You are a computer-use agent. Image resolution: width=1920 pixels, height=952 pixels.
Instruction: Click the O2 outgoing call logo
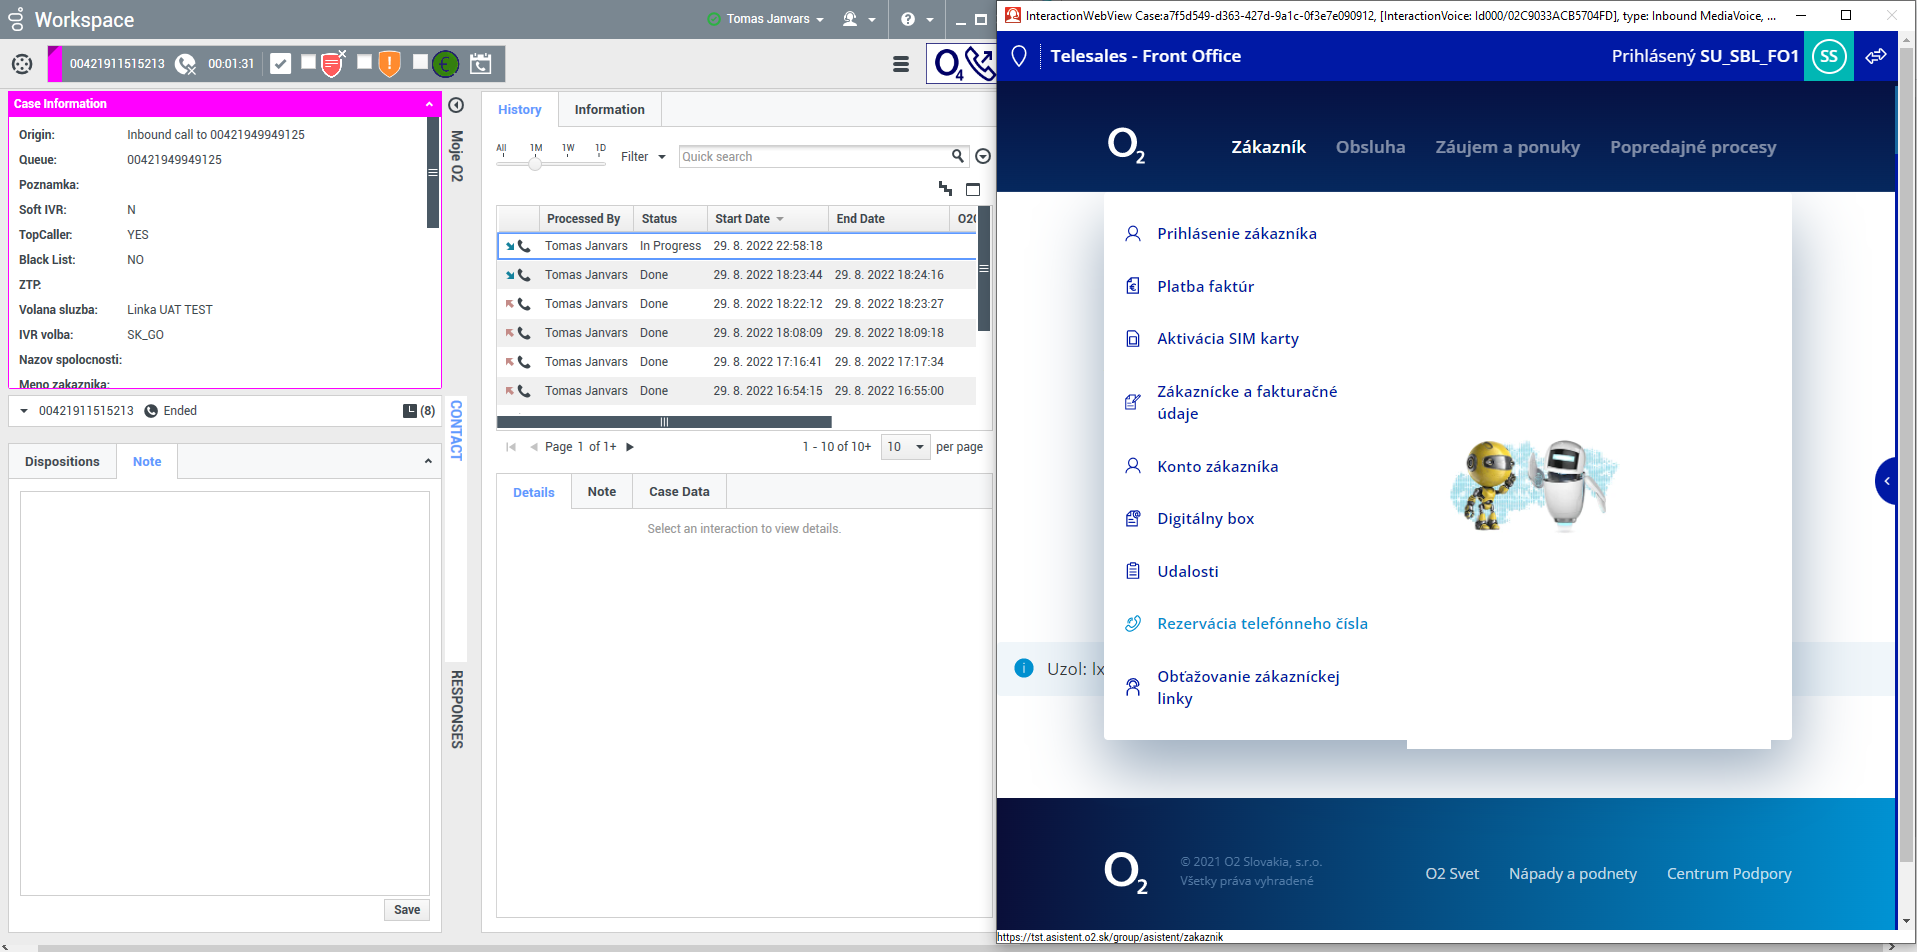coord(961,64)
